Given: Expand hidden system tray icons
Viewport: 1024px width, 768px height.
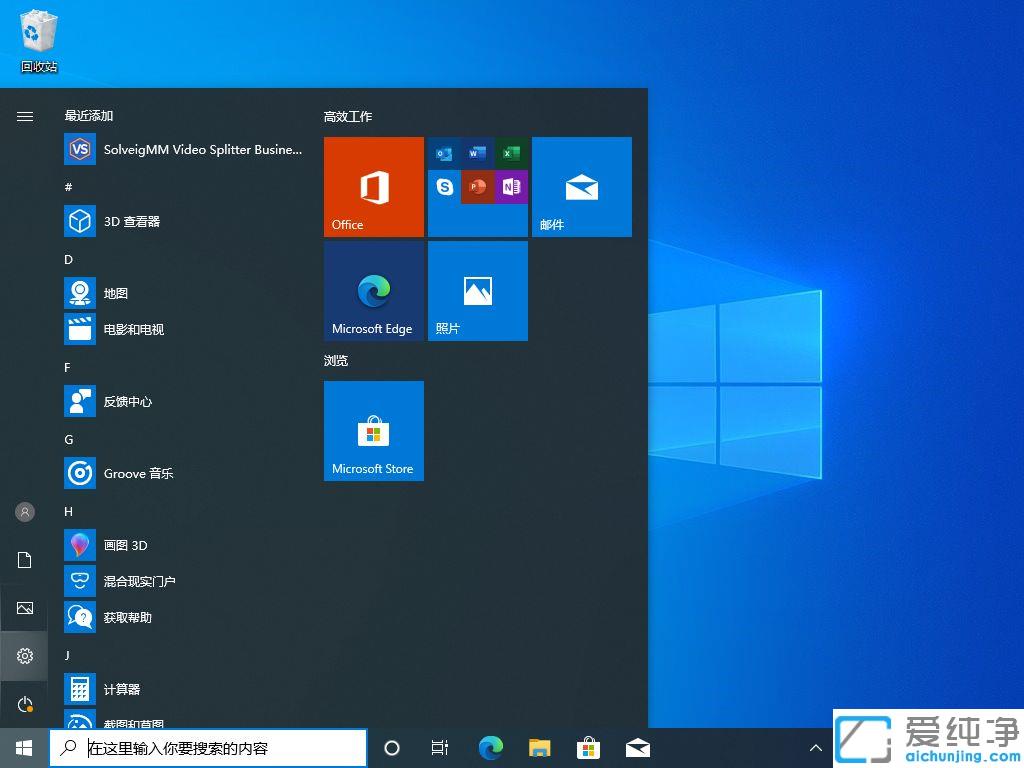Looking at the screenshot, I should coord(815,747).
